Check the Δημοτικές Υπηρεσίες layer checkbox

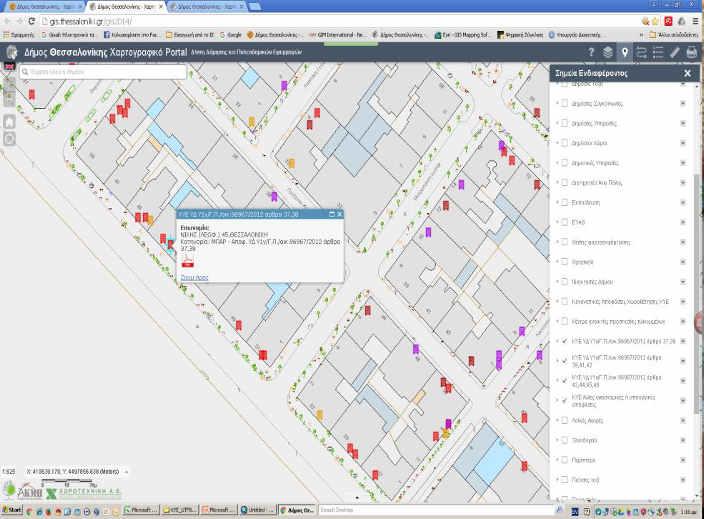564,163
